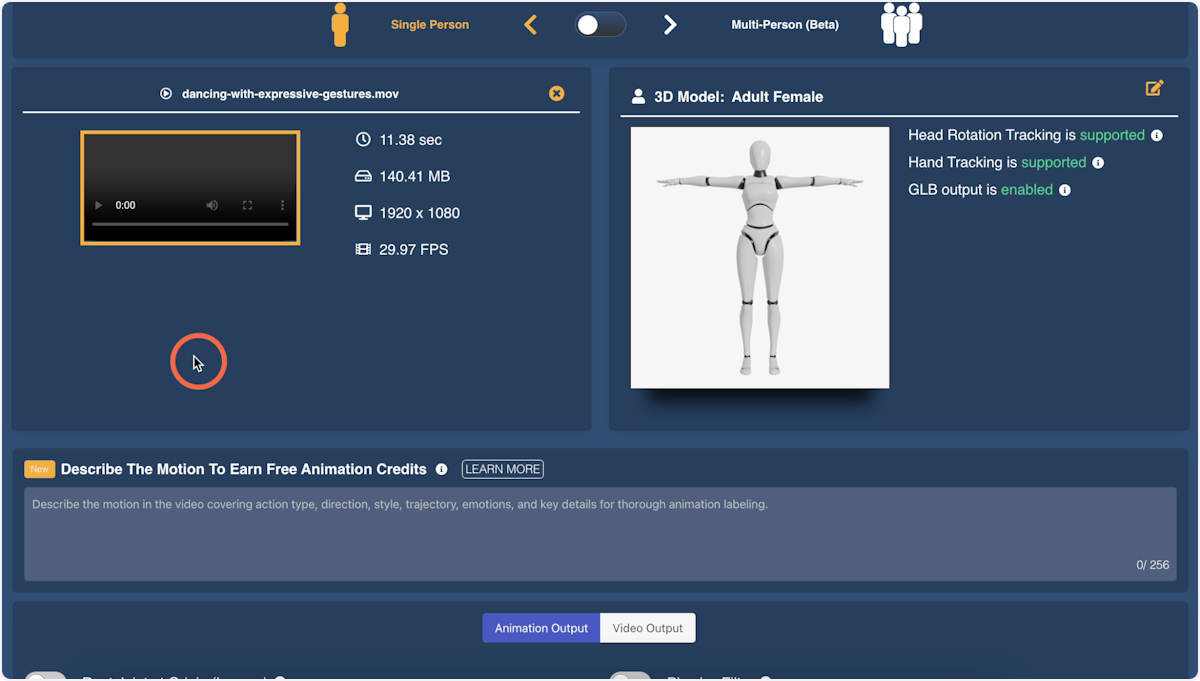Screen dimensions: 1200x681
Task: Mute the video preview volume icon
Action: 212,205
